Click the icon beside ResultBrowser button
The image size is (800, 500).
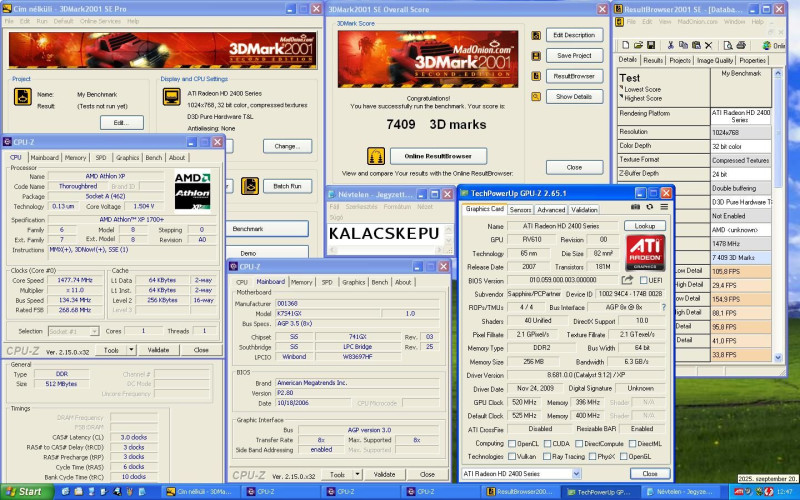pos(536,76)
